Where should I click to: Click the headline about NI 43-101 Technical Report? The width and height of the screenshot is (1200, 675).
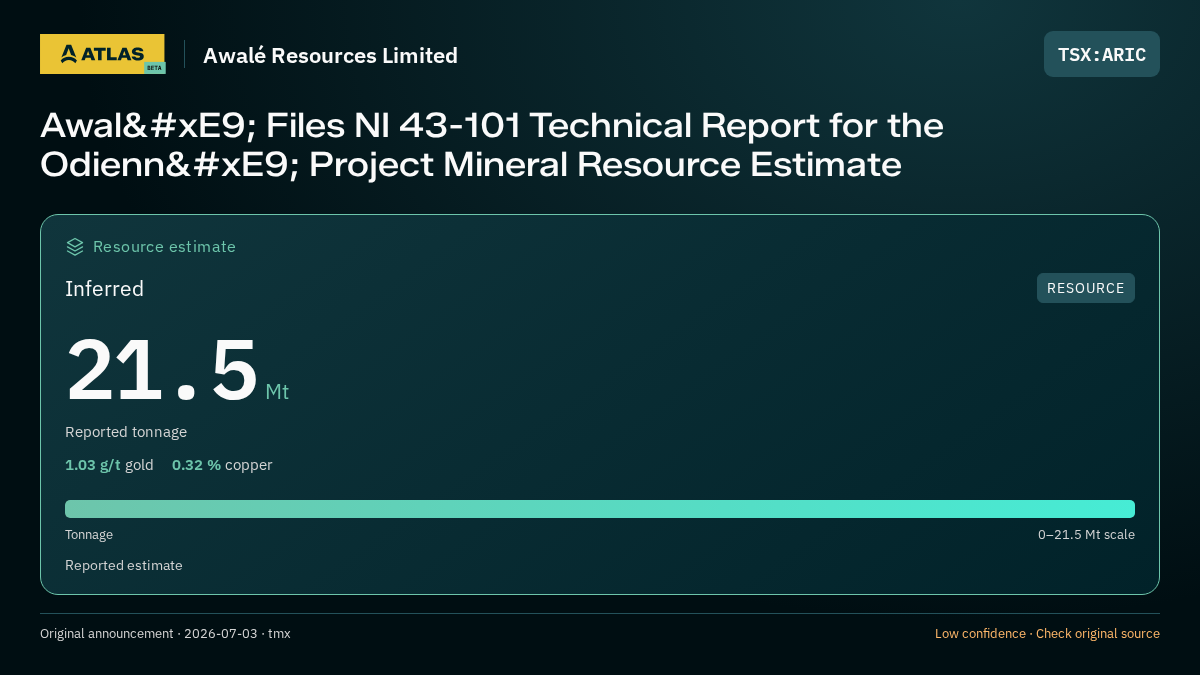coord(492,144)
